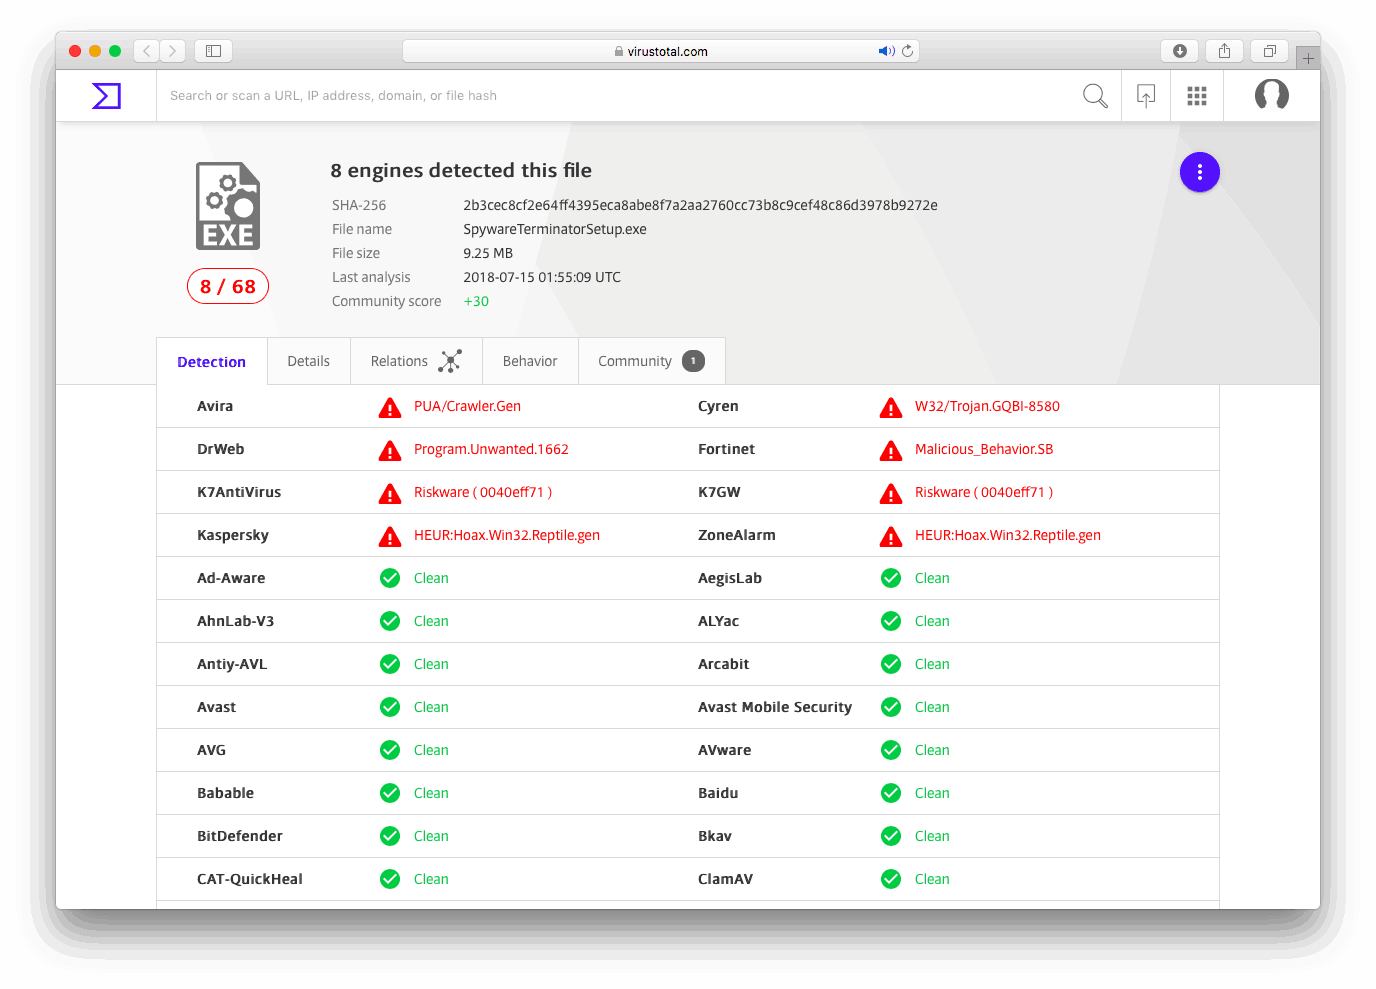Click the search or scan input field
The height and width of the screenshot is (989, 1376).
coord(615,96)
